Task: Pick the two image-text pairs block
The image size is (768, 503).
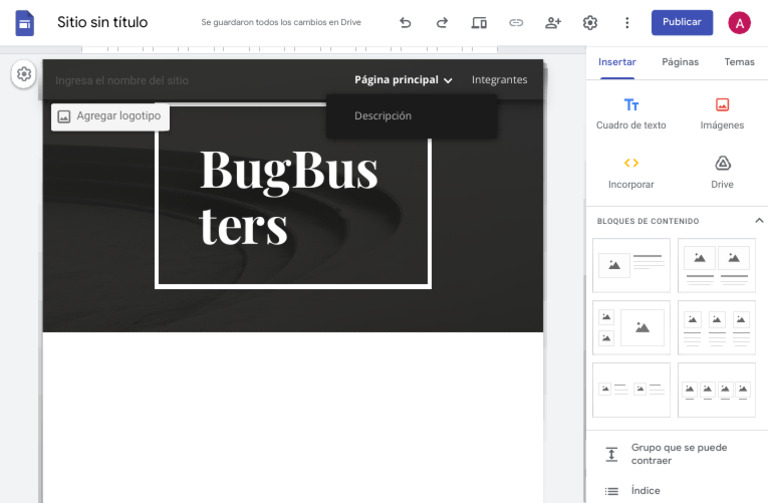Action: click(631, 390)
